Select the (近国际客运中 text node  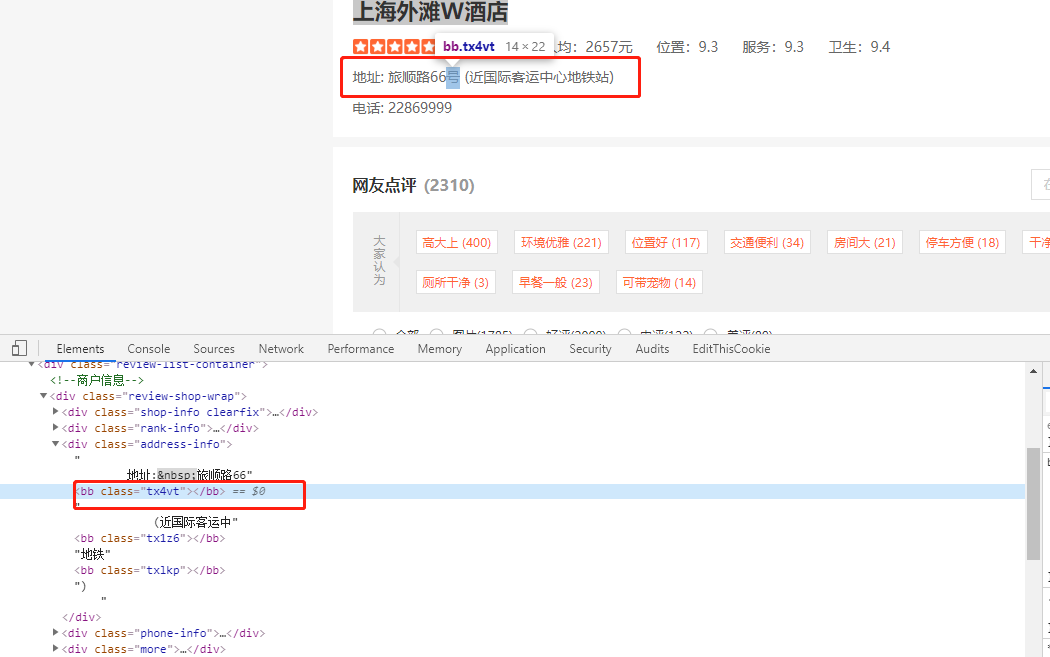click(196, 522)
